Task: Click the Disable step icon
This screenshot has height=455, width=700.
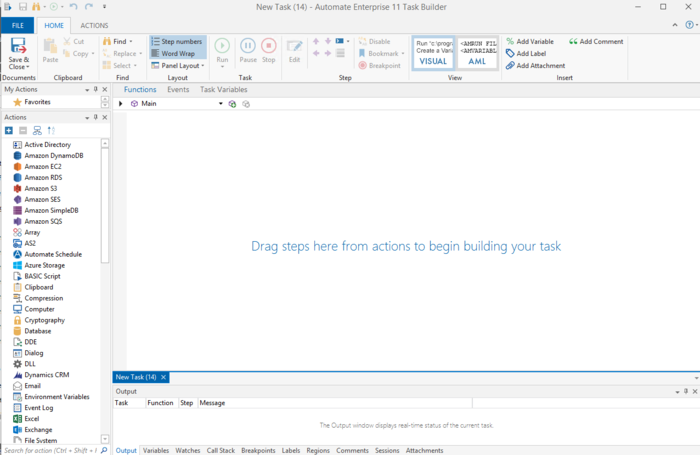Action: coord(362,41)
